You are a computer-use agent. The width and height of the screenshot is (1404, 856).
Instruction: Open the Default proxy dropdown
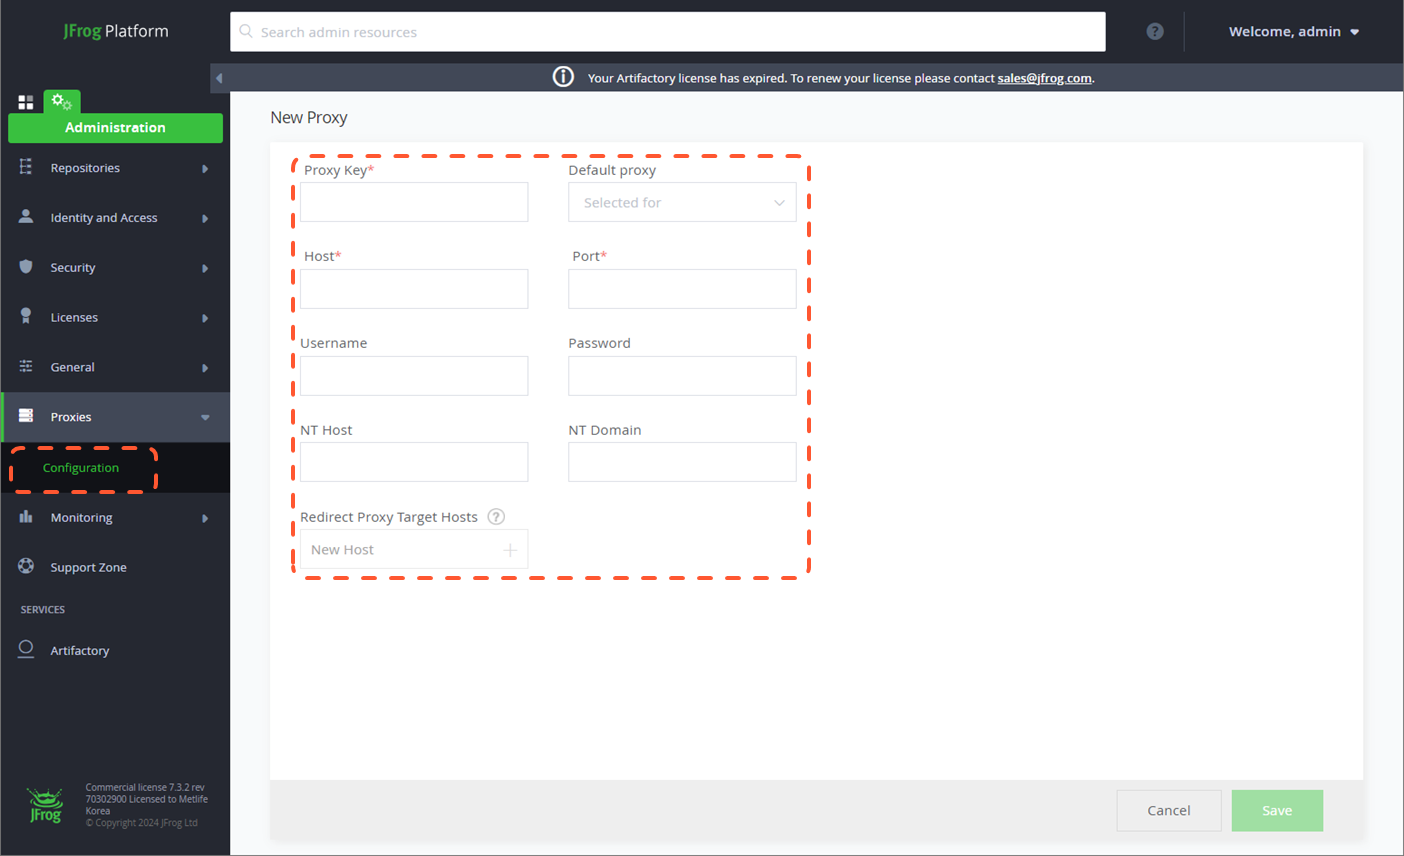(682, 203)
